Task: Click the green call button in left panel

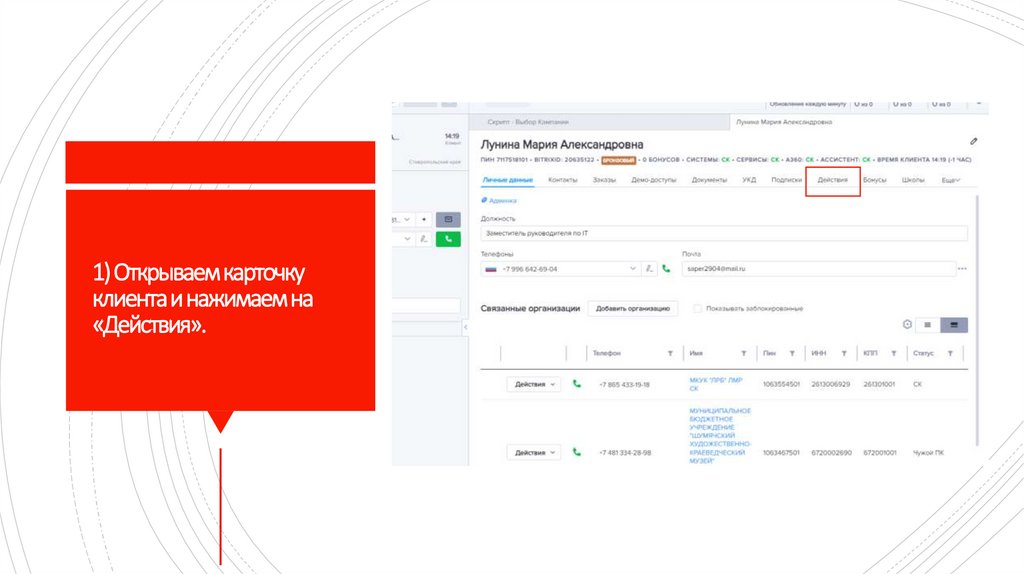Action: pos(448,239)
